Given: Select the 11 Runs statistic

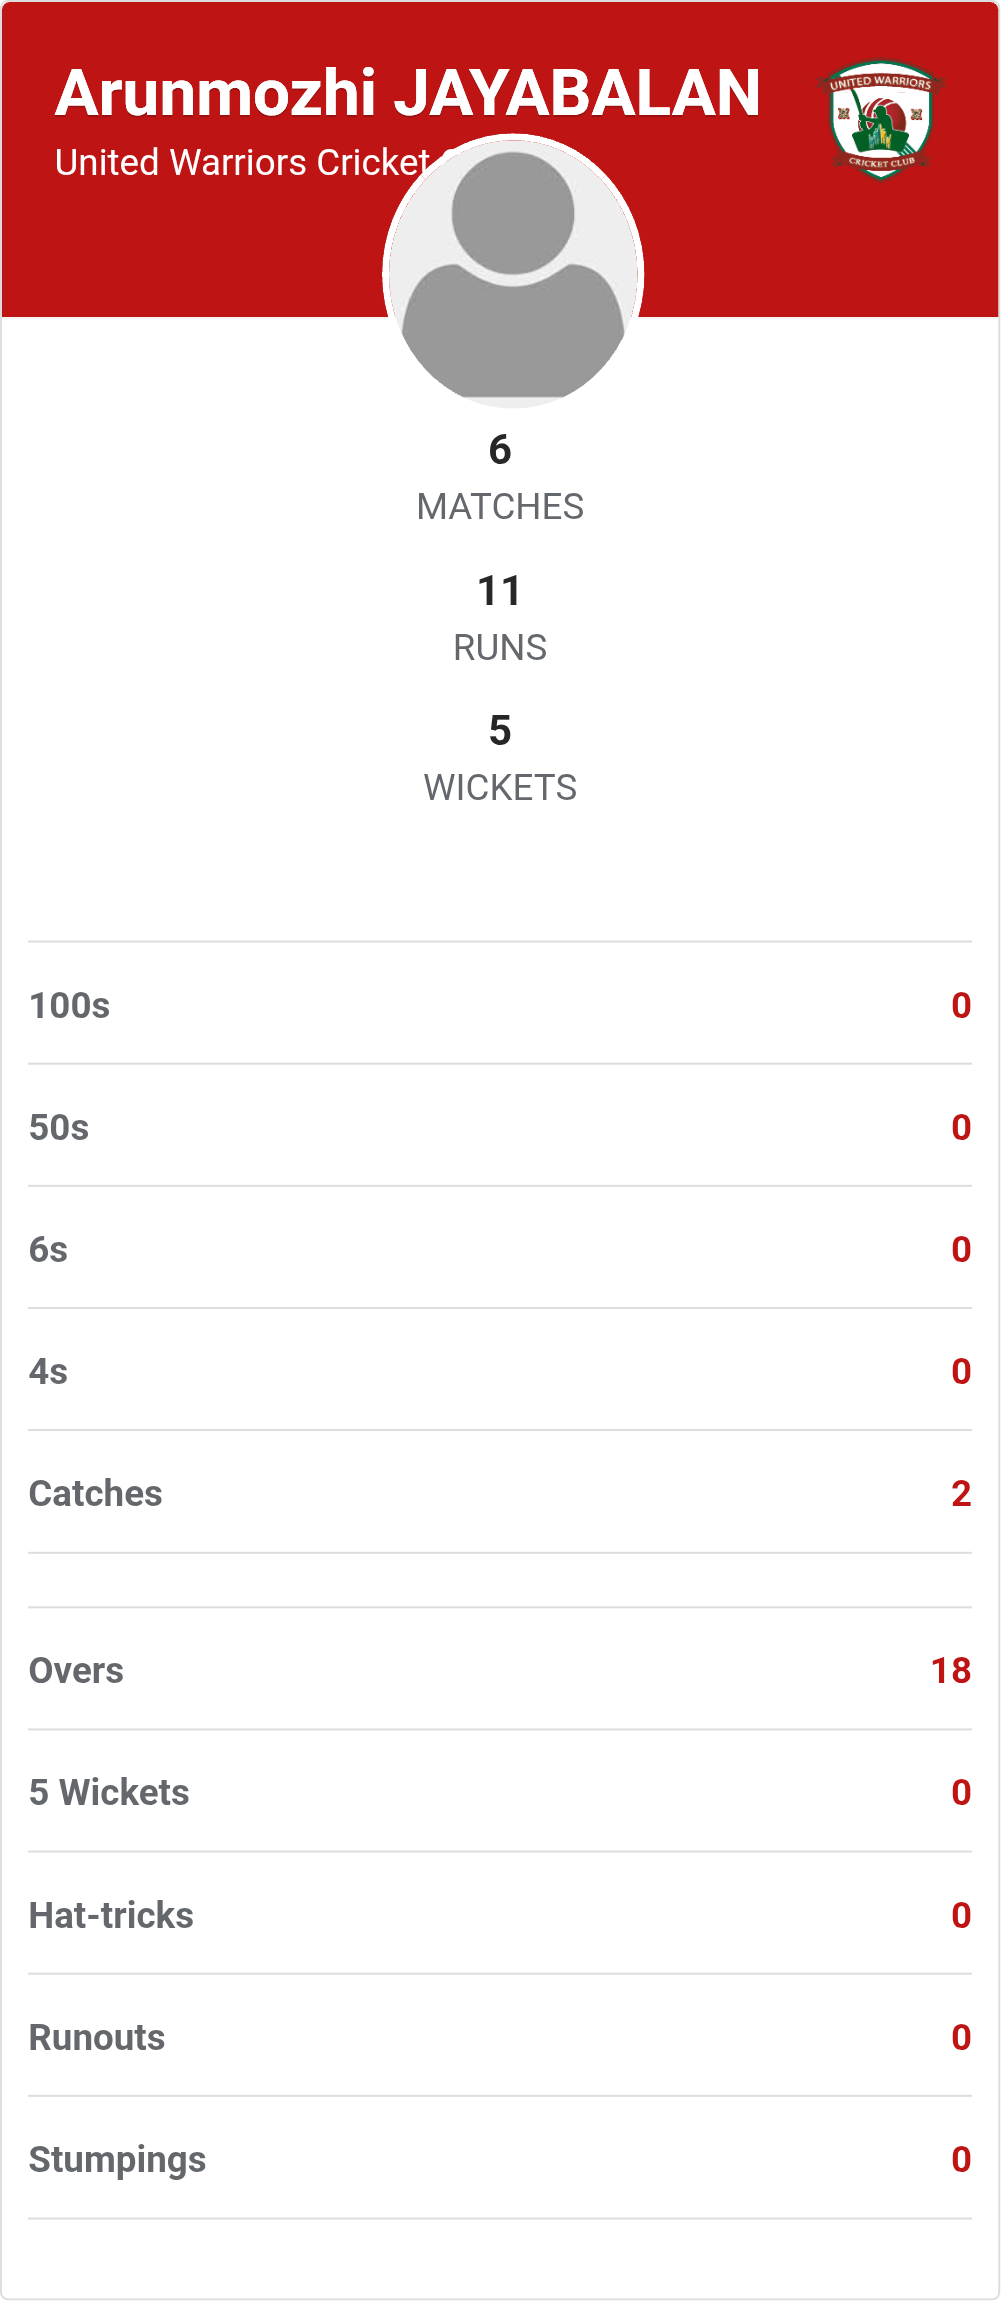Looking at the screenshot, I should pos(500,618).
